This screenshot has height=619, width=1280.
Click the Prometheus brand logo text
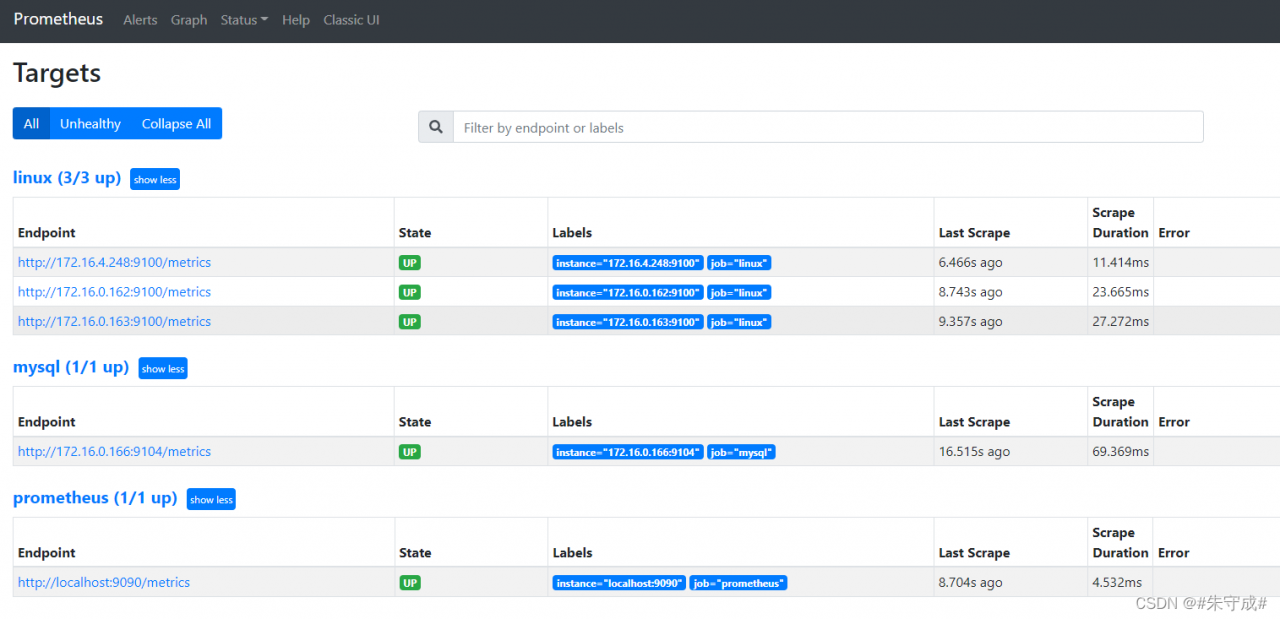58,19
